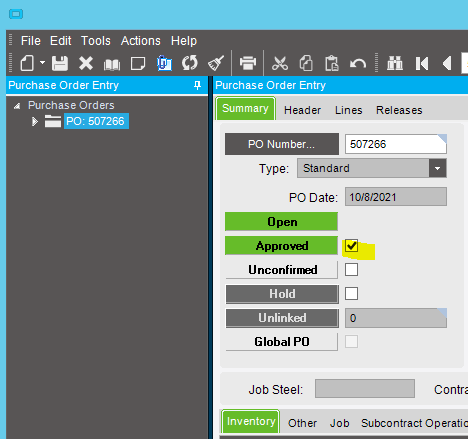Click the Job Steel field

[x=365, y=388]
